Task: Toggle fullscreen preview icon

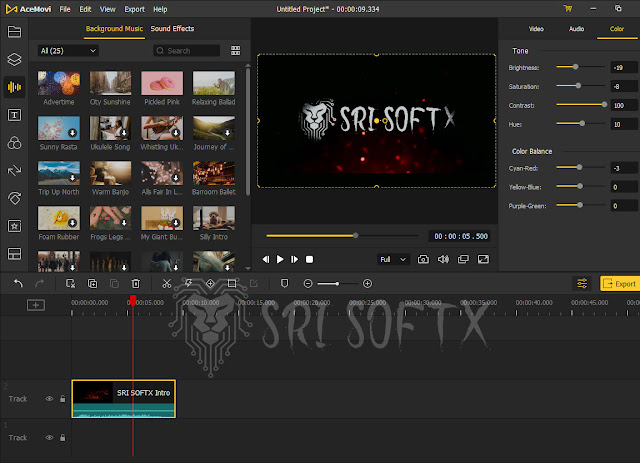Action: [x=483, y=259]
